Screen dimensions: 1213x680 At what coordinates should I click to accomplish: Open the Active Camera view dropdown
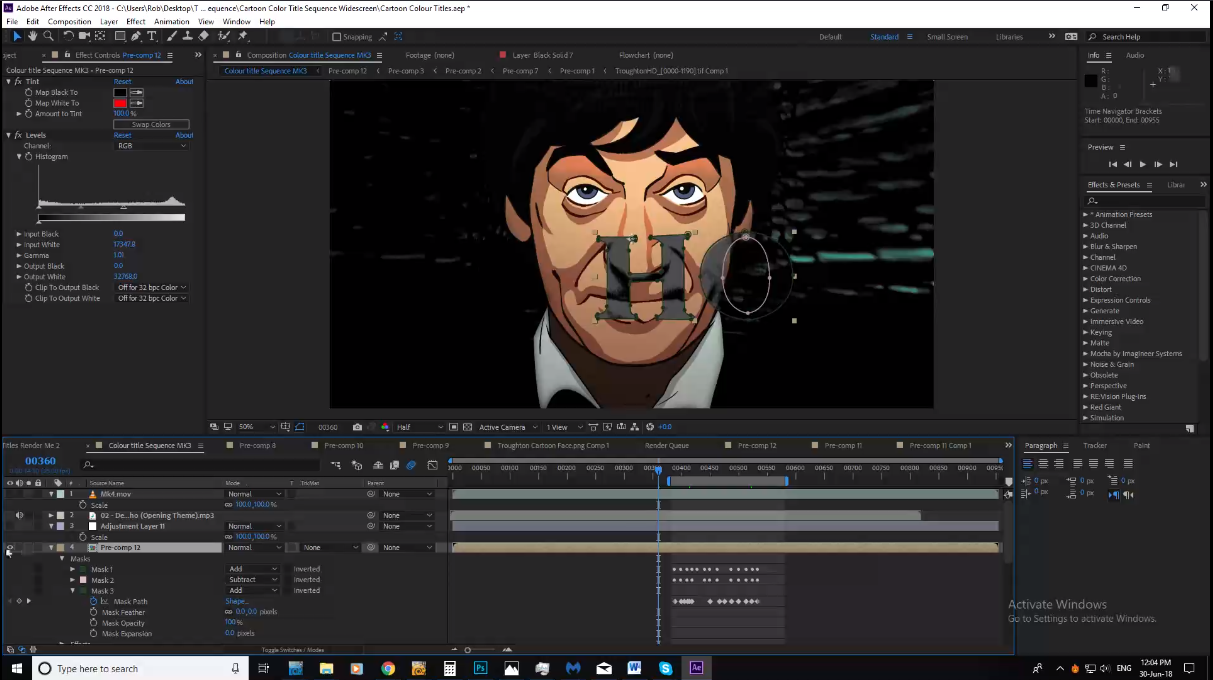click(x=506, y=427)
